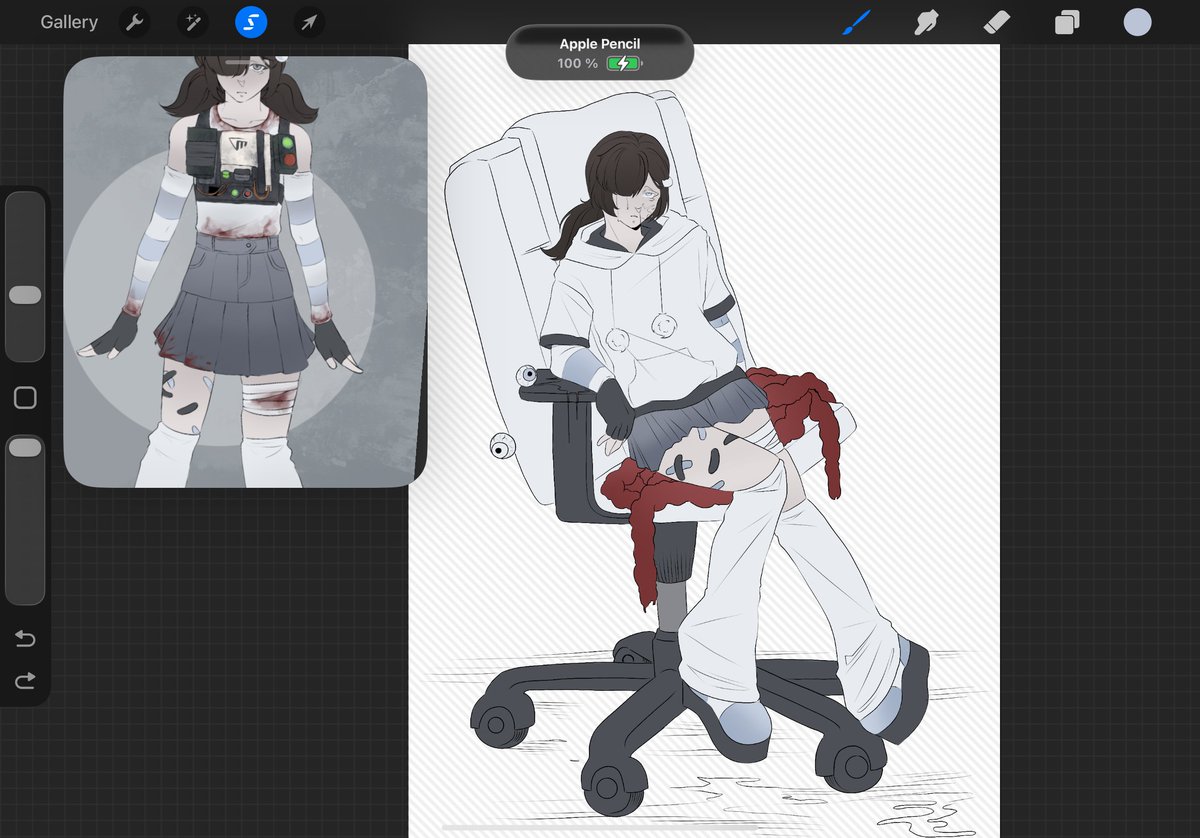Open the active color picker circle
Screen dimensions: 1200x838
pos(1137,22)
